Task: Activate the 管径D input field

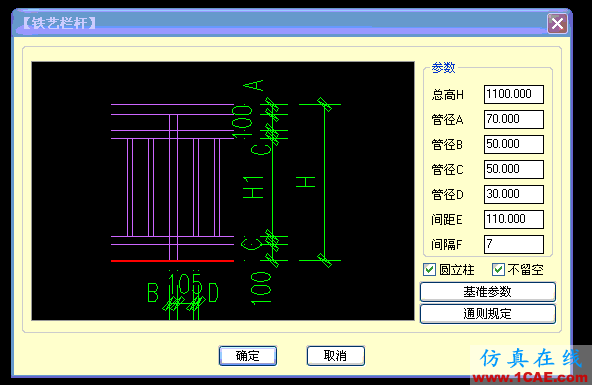Action: click(514, 194)
